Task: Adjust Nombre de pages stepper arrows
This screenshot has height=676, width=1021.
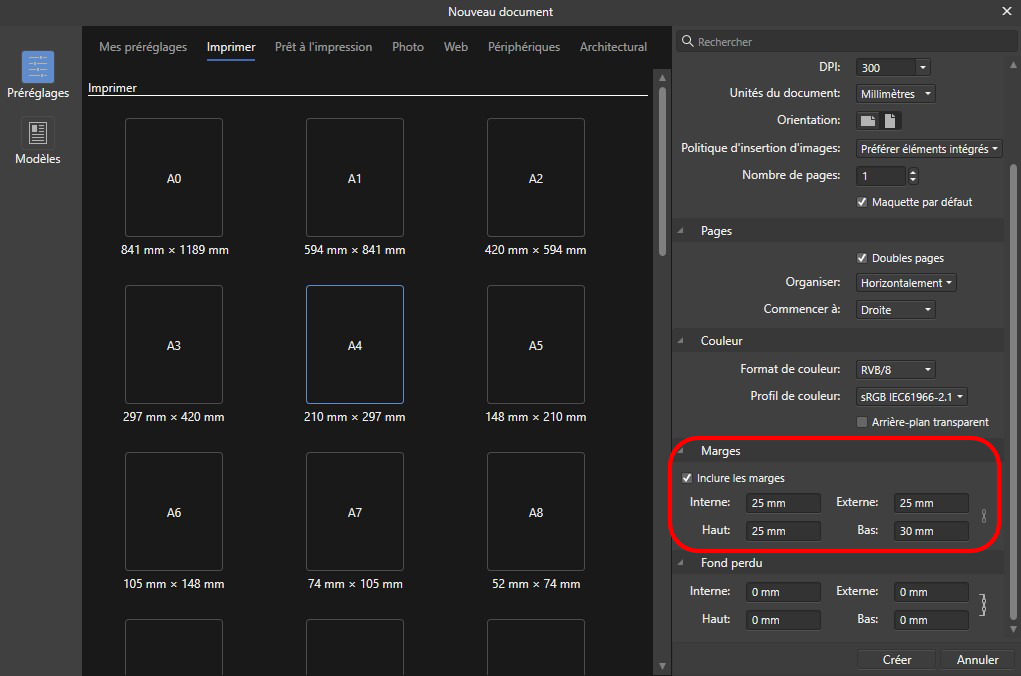Action: point(913,176)
